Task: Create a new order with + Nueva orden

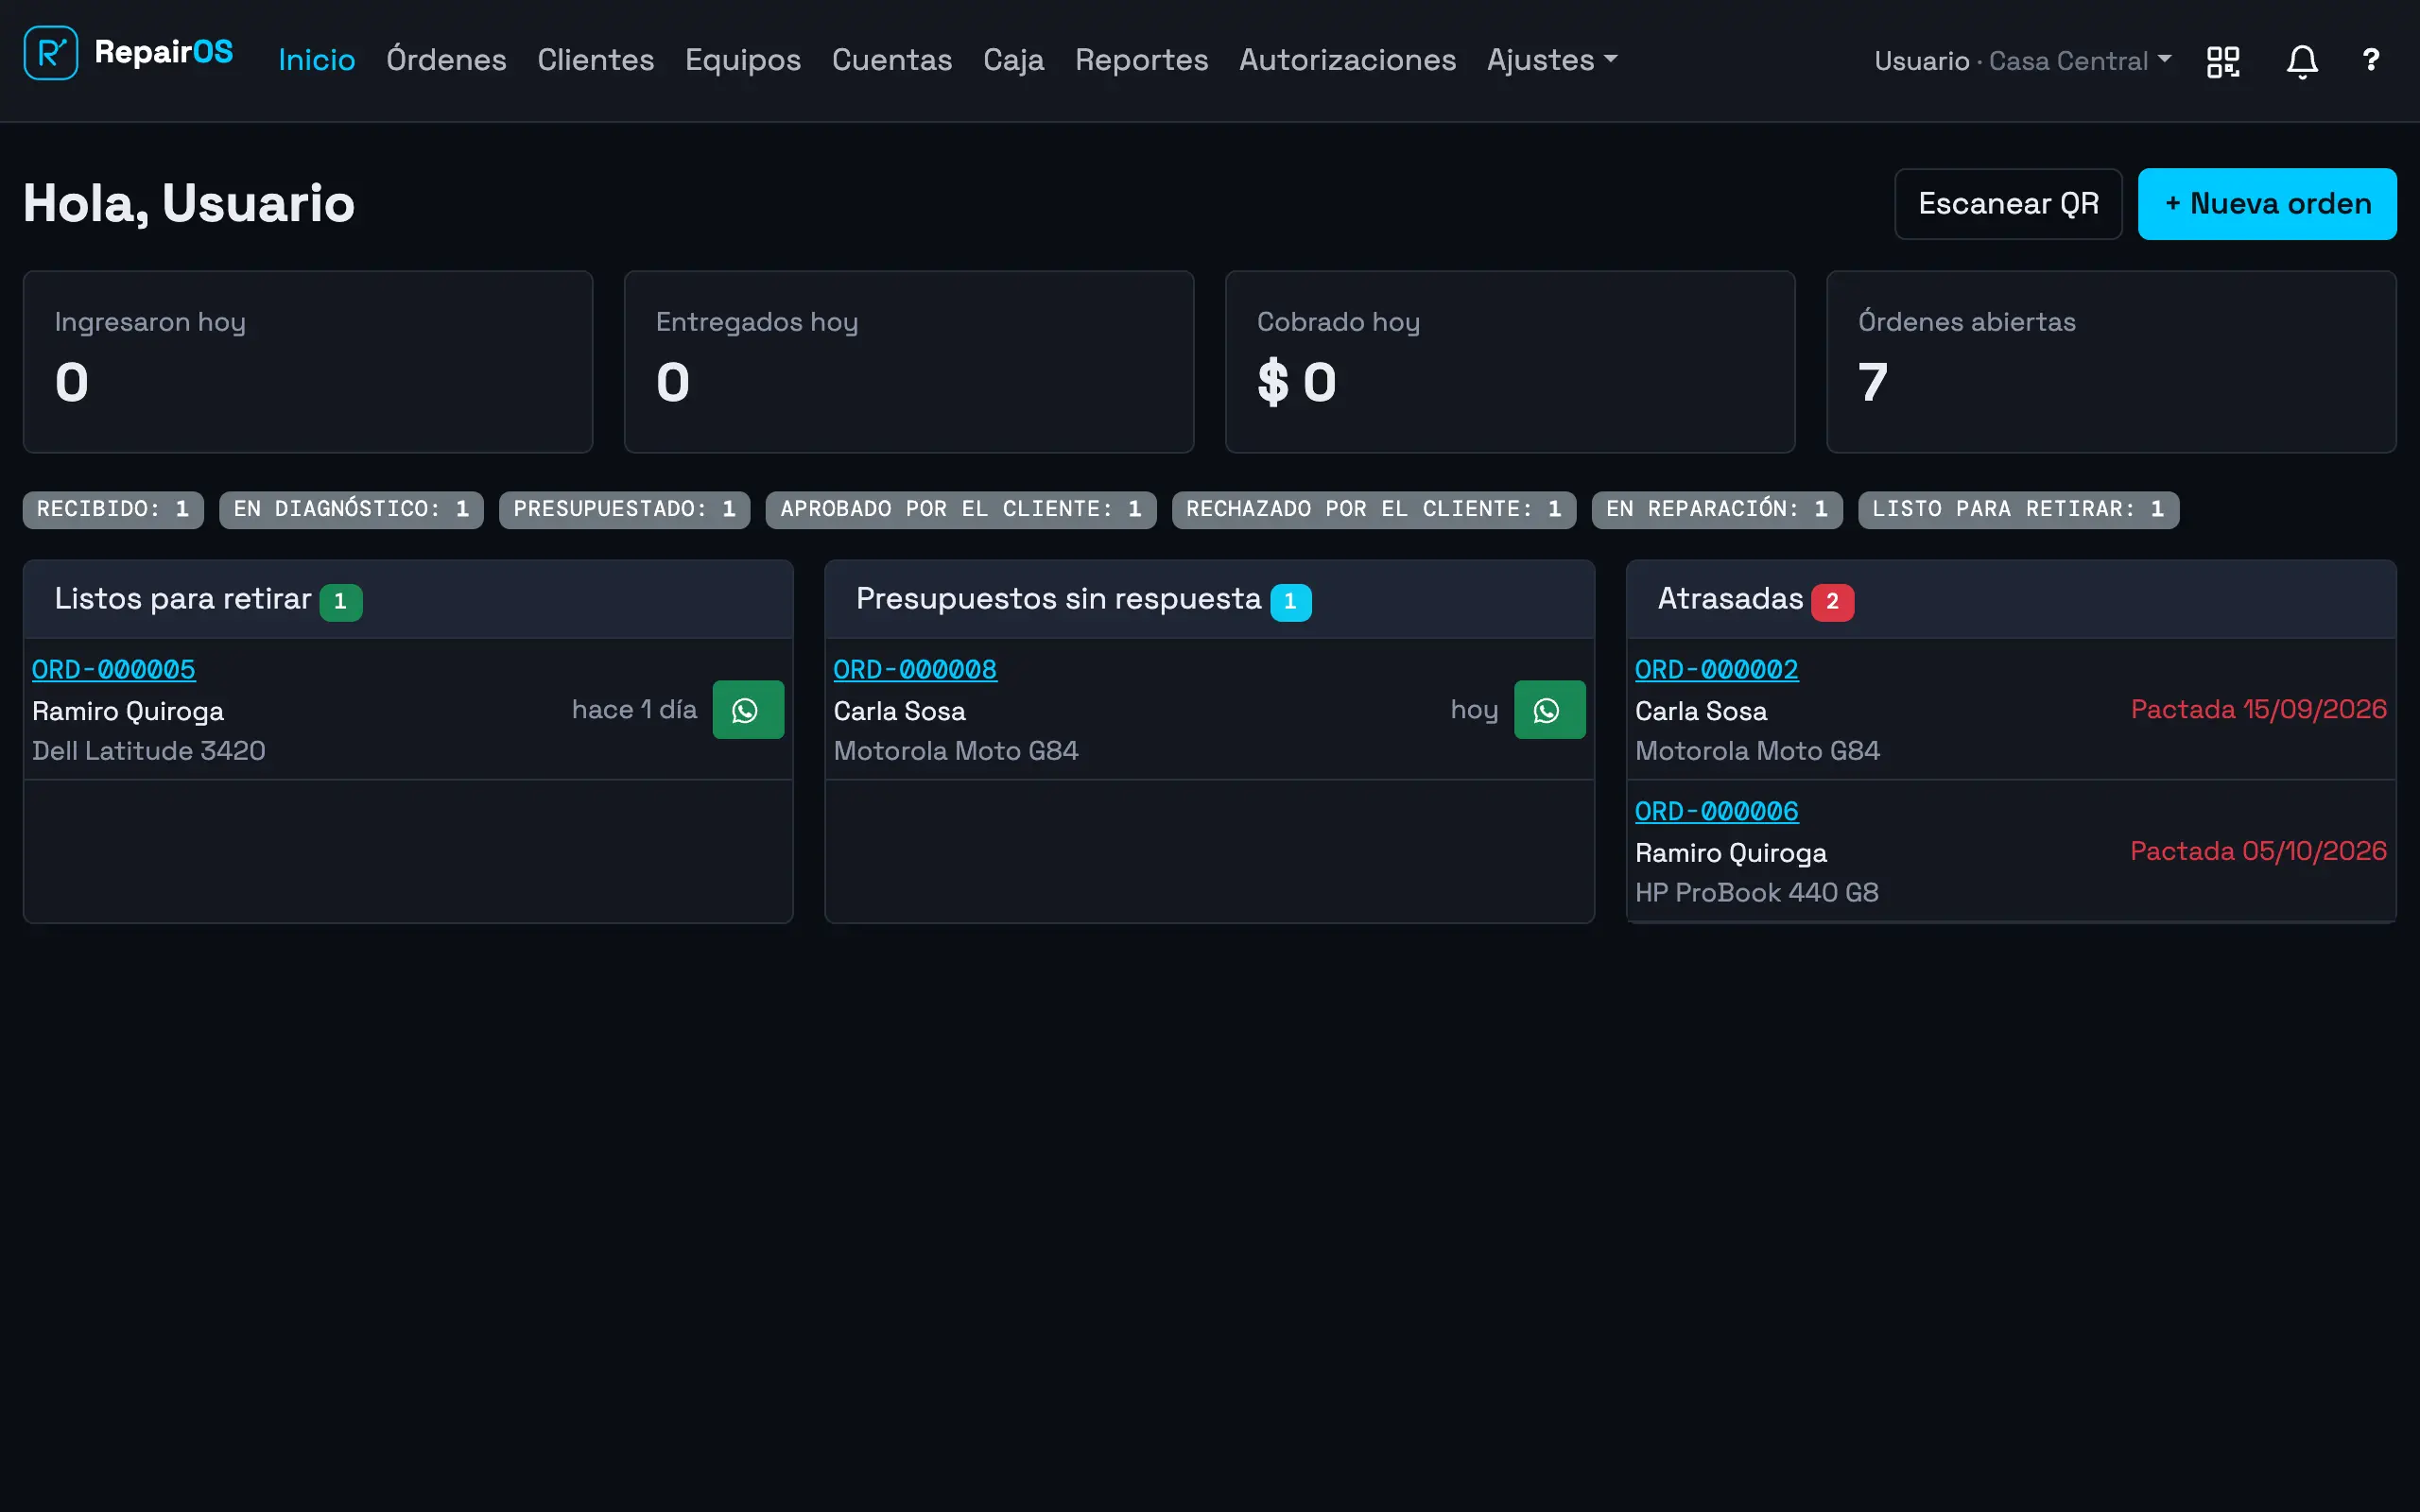Action: tap(2267, 204)
